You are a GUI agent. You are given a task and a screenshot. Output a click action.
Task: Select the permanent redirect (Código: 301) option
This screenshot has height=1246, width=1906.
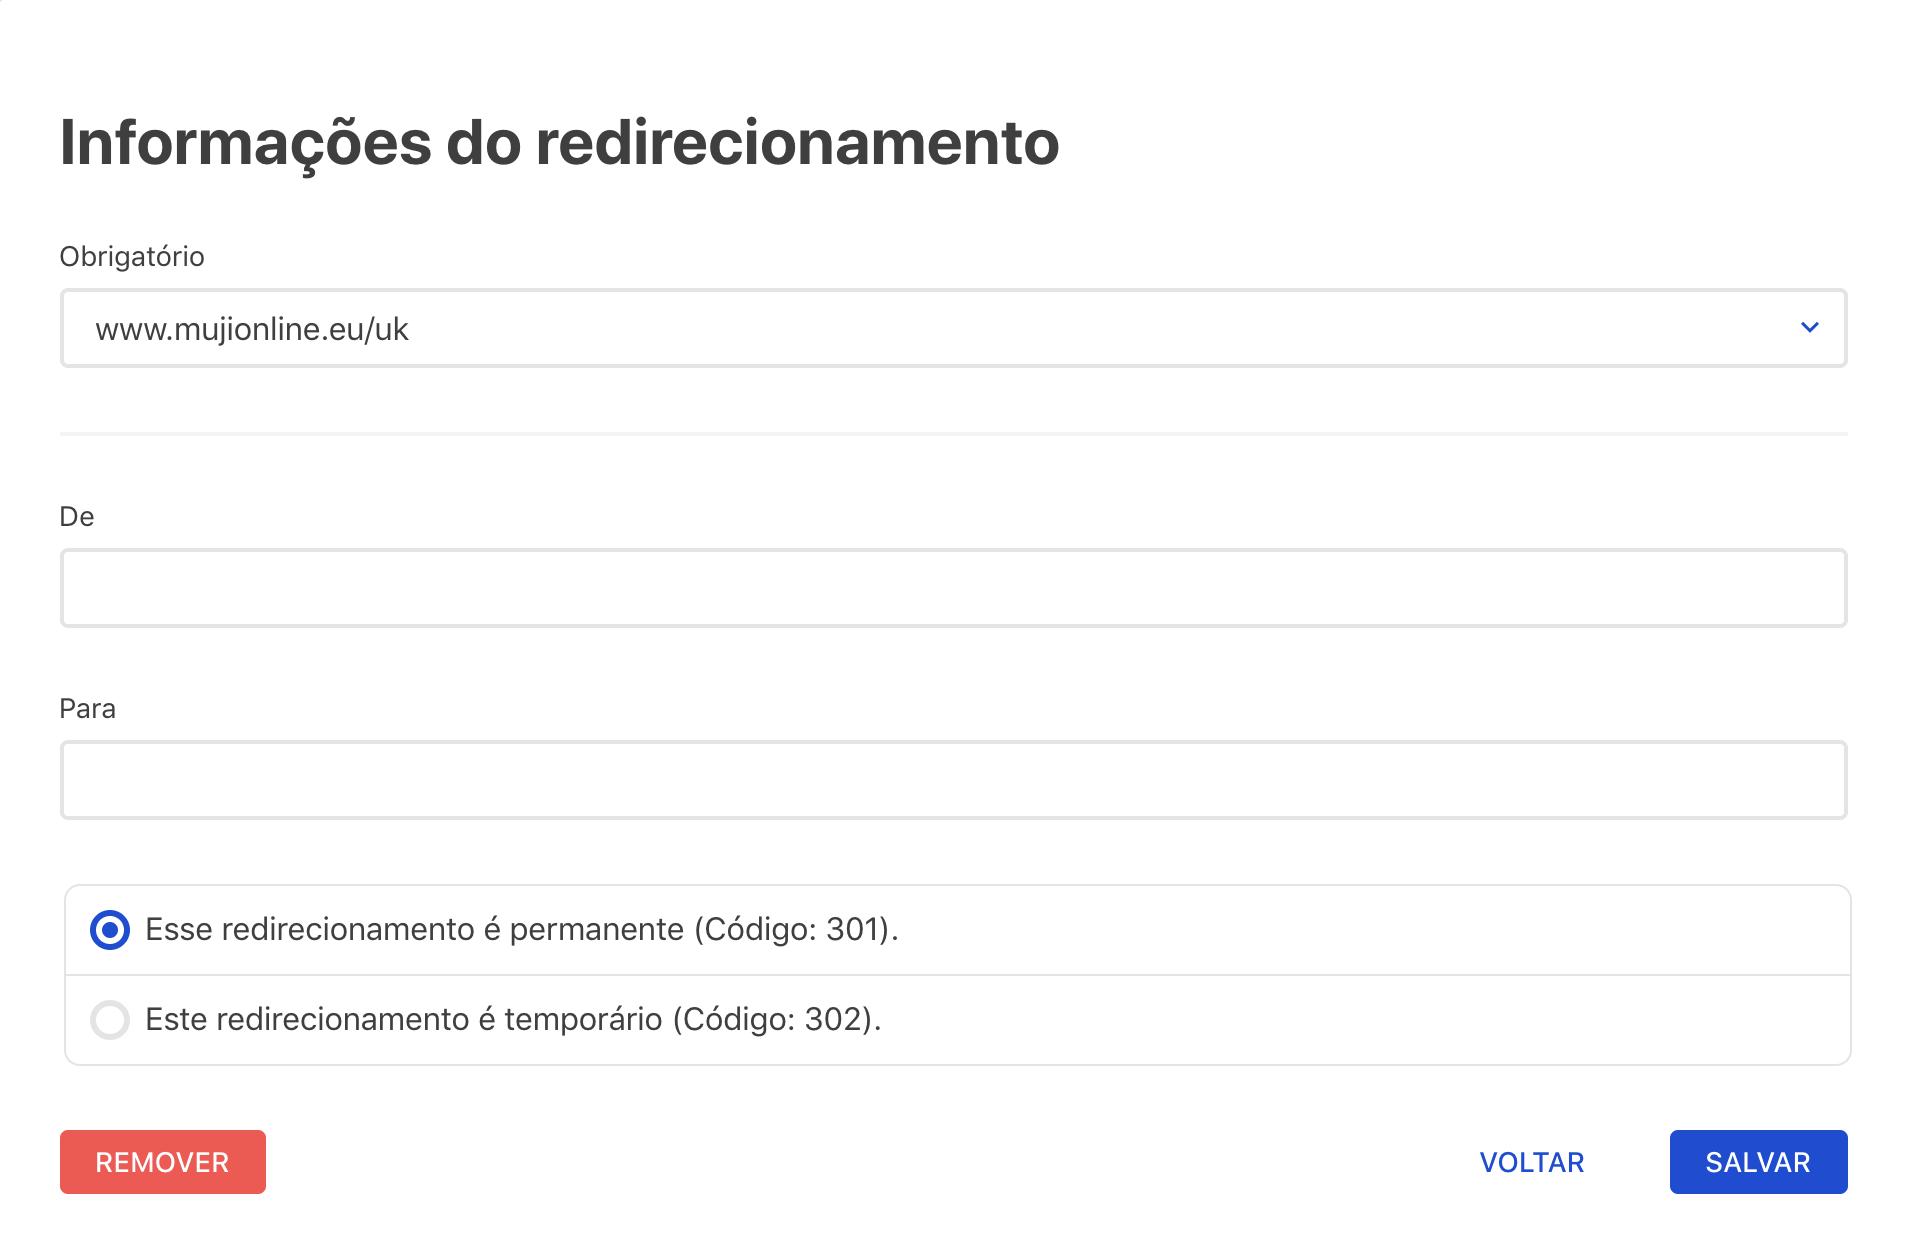[110, 930]
